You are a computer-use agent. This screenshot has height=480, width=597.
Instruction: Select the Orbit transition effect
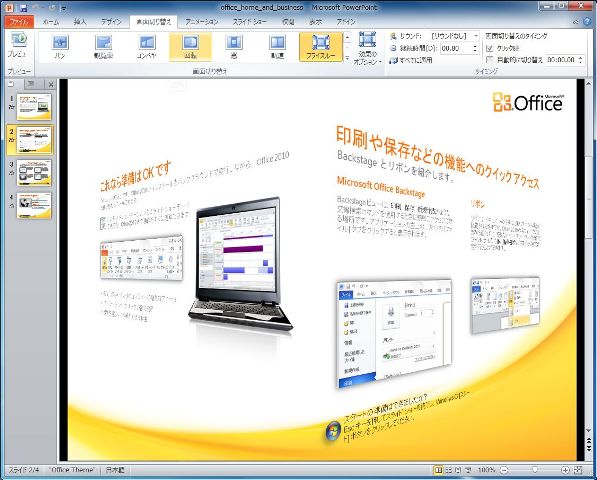point(277,46)
